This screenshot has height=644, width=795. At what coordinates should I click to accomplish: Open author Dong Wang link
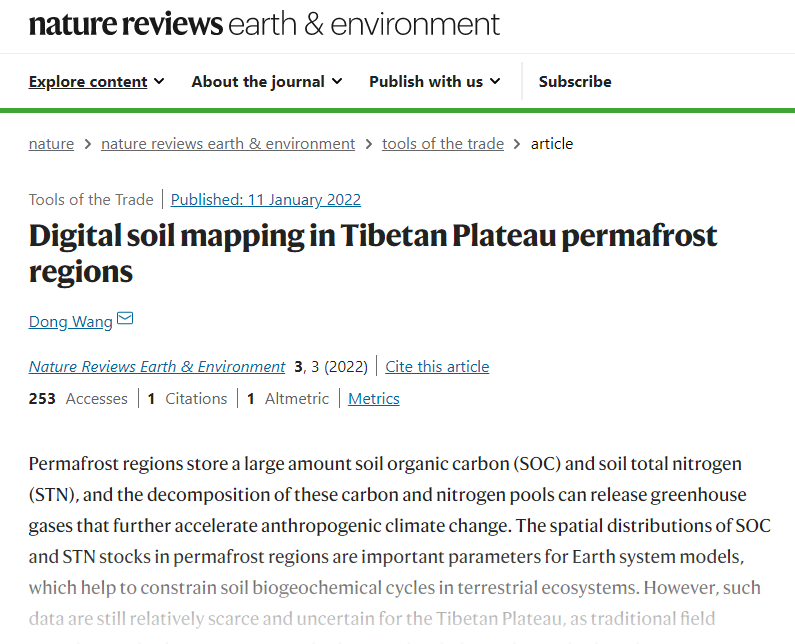70,322
